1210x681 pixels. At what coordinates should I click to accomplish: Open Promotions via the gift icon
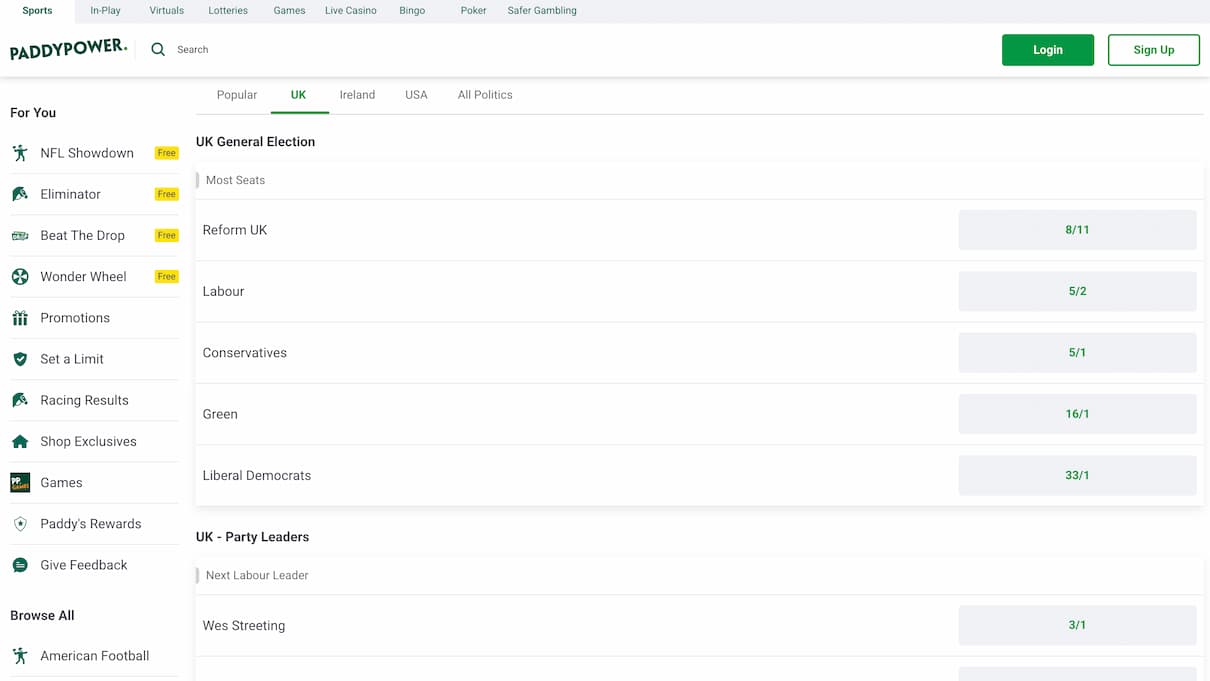(x=20, y=318)
